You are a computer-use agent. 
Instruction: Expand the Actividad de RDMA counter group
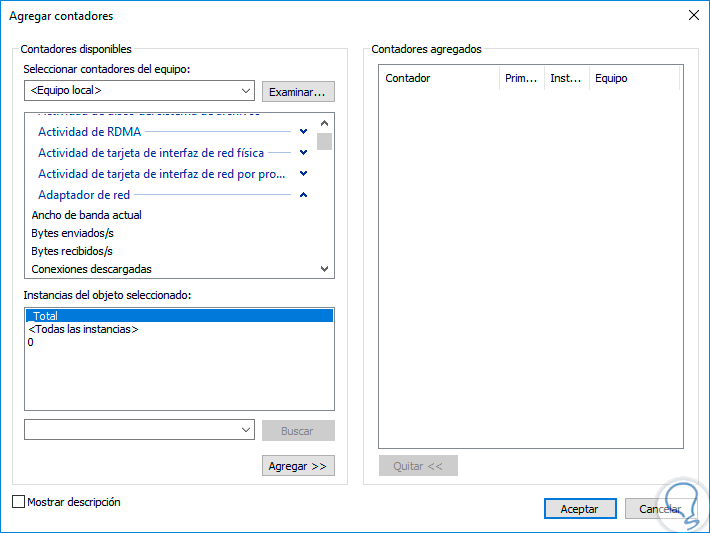click(303, 131)
